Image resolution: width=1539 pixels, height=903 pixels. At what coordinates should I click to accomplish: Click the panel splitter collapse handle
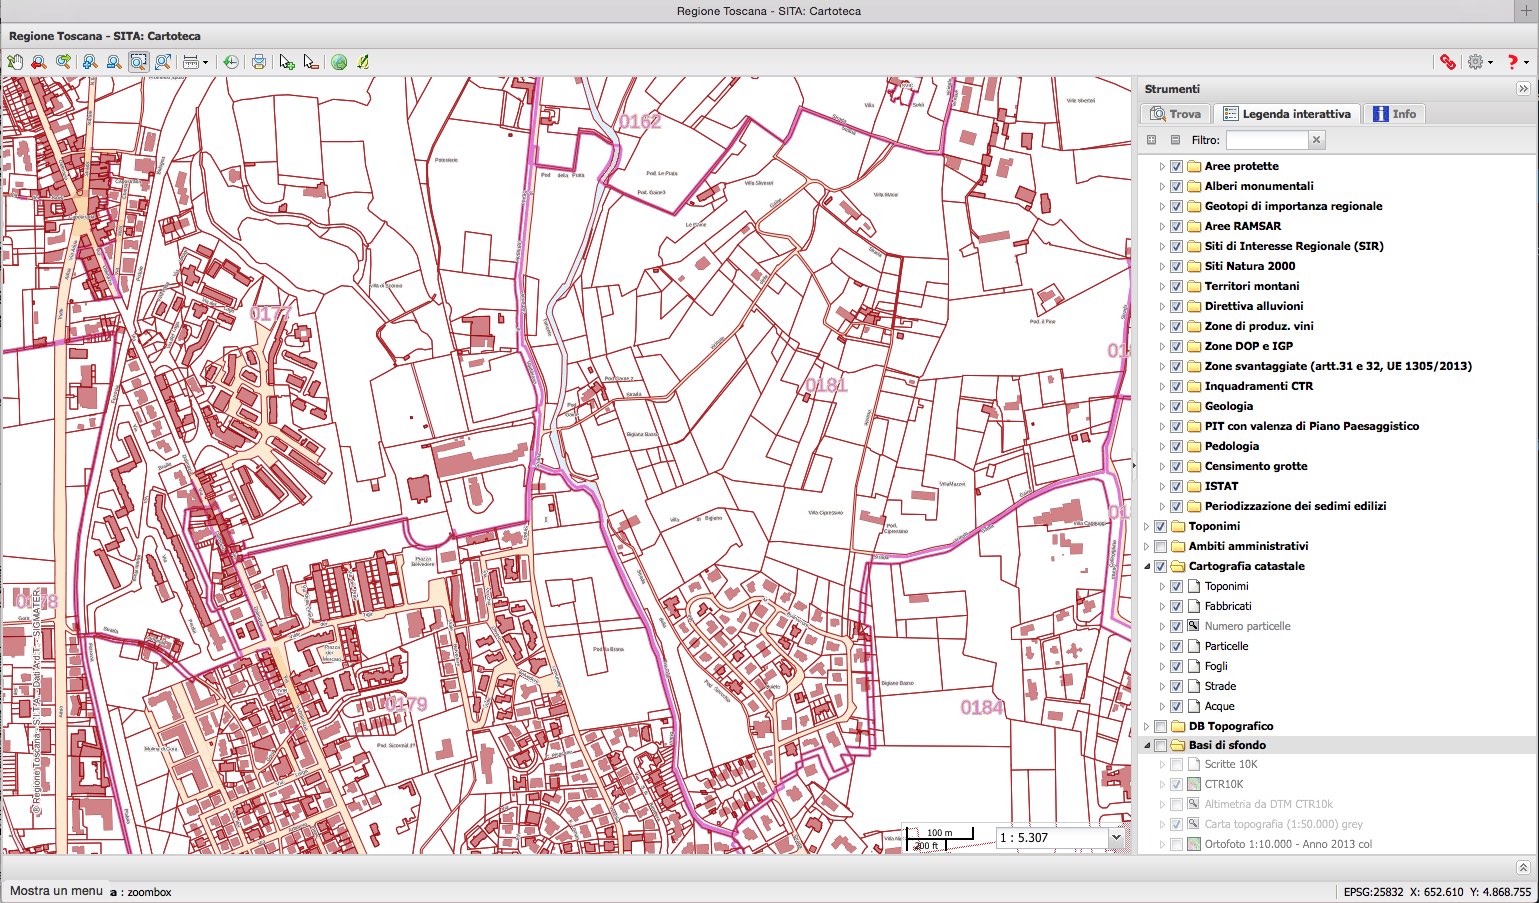[x=1133, y=466]
